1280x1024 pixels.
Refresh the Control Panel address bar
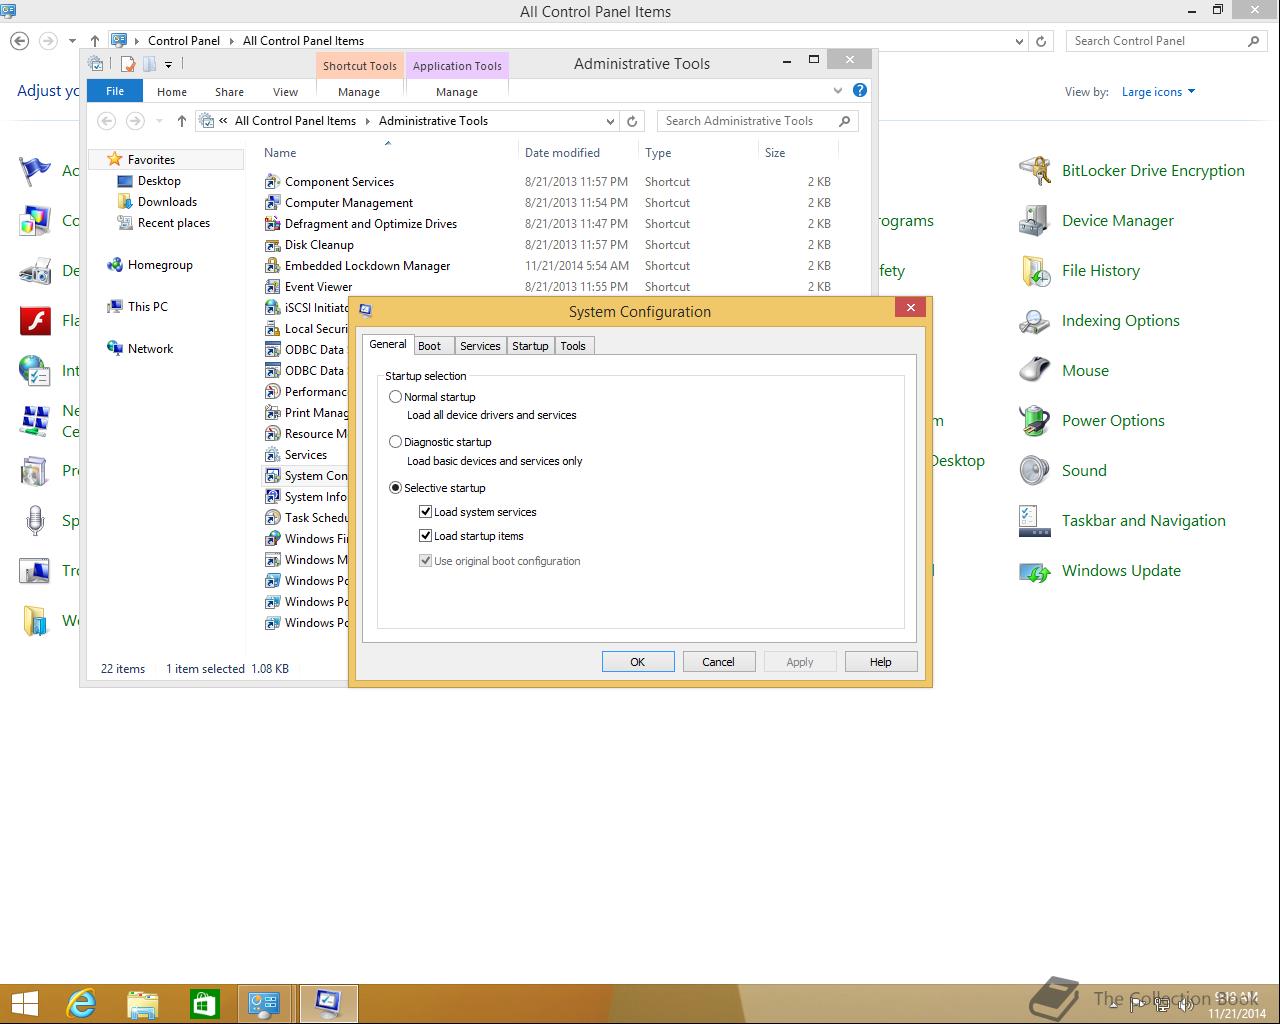pos(1041,41)
